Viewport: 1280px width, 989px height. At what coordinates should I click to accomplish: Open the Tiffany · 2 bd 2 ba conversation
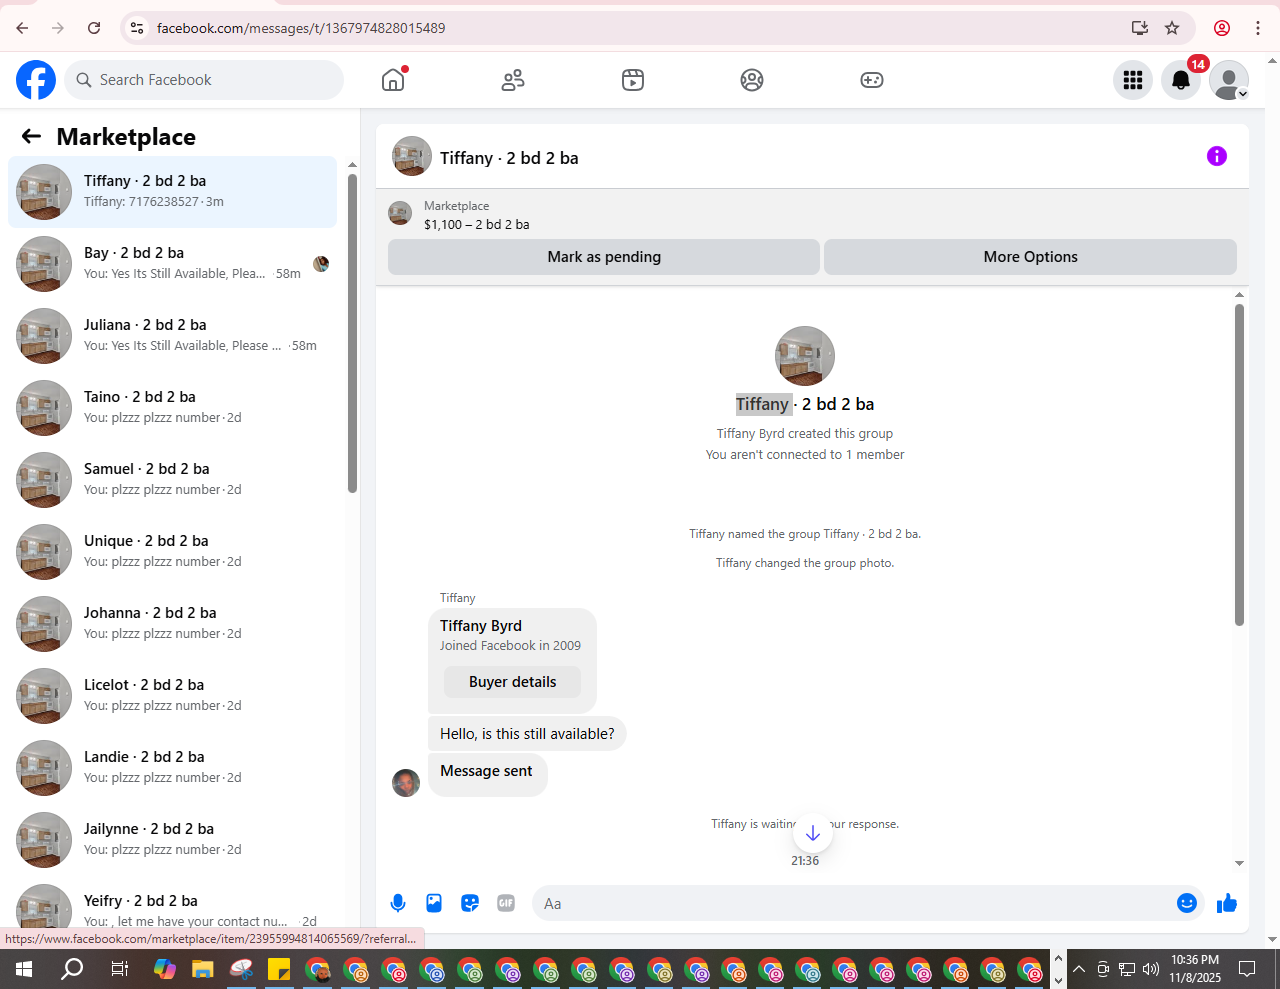point(172,191)
